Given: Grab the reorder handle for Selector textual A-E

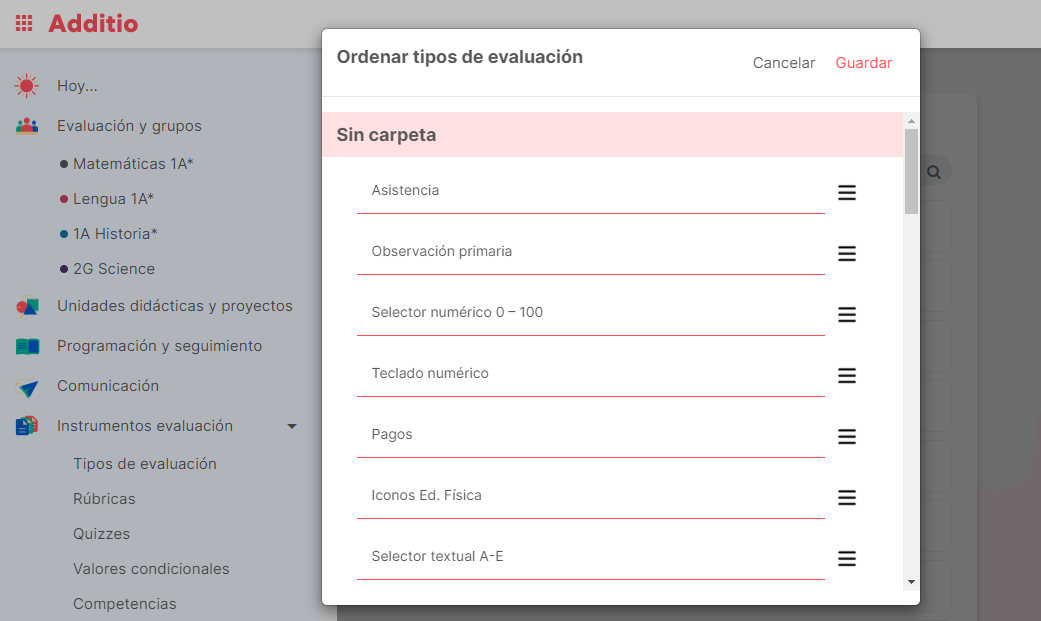Looking at the screenshot, I should 846,559.
